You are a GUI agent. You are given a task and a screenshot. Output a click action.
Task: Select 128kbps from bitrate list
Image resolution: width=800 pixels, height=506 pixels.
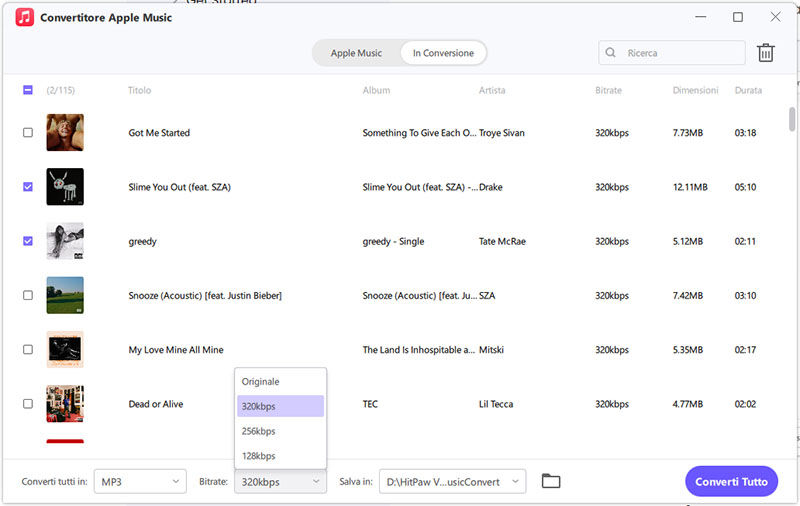280,456
